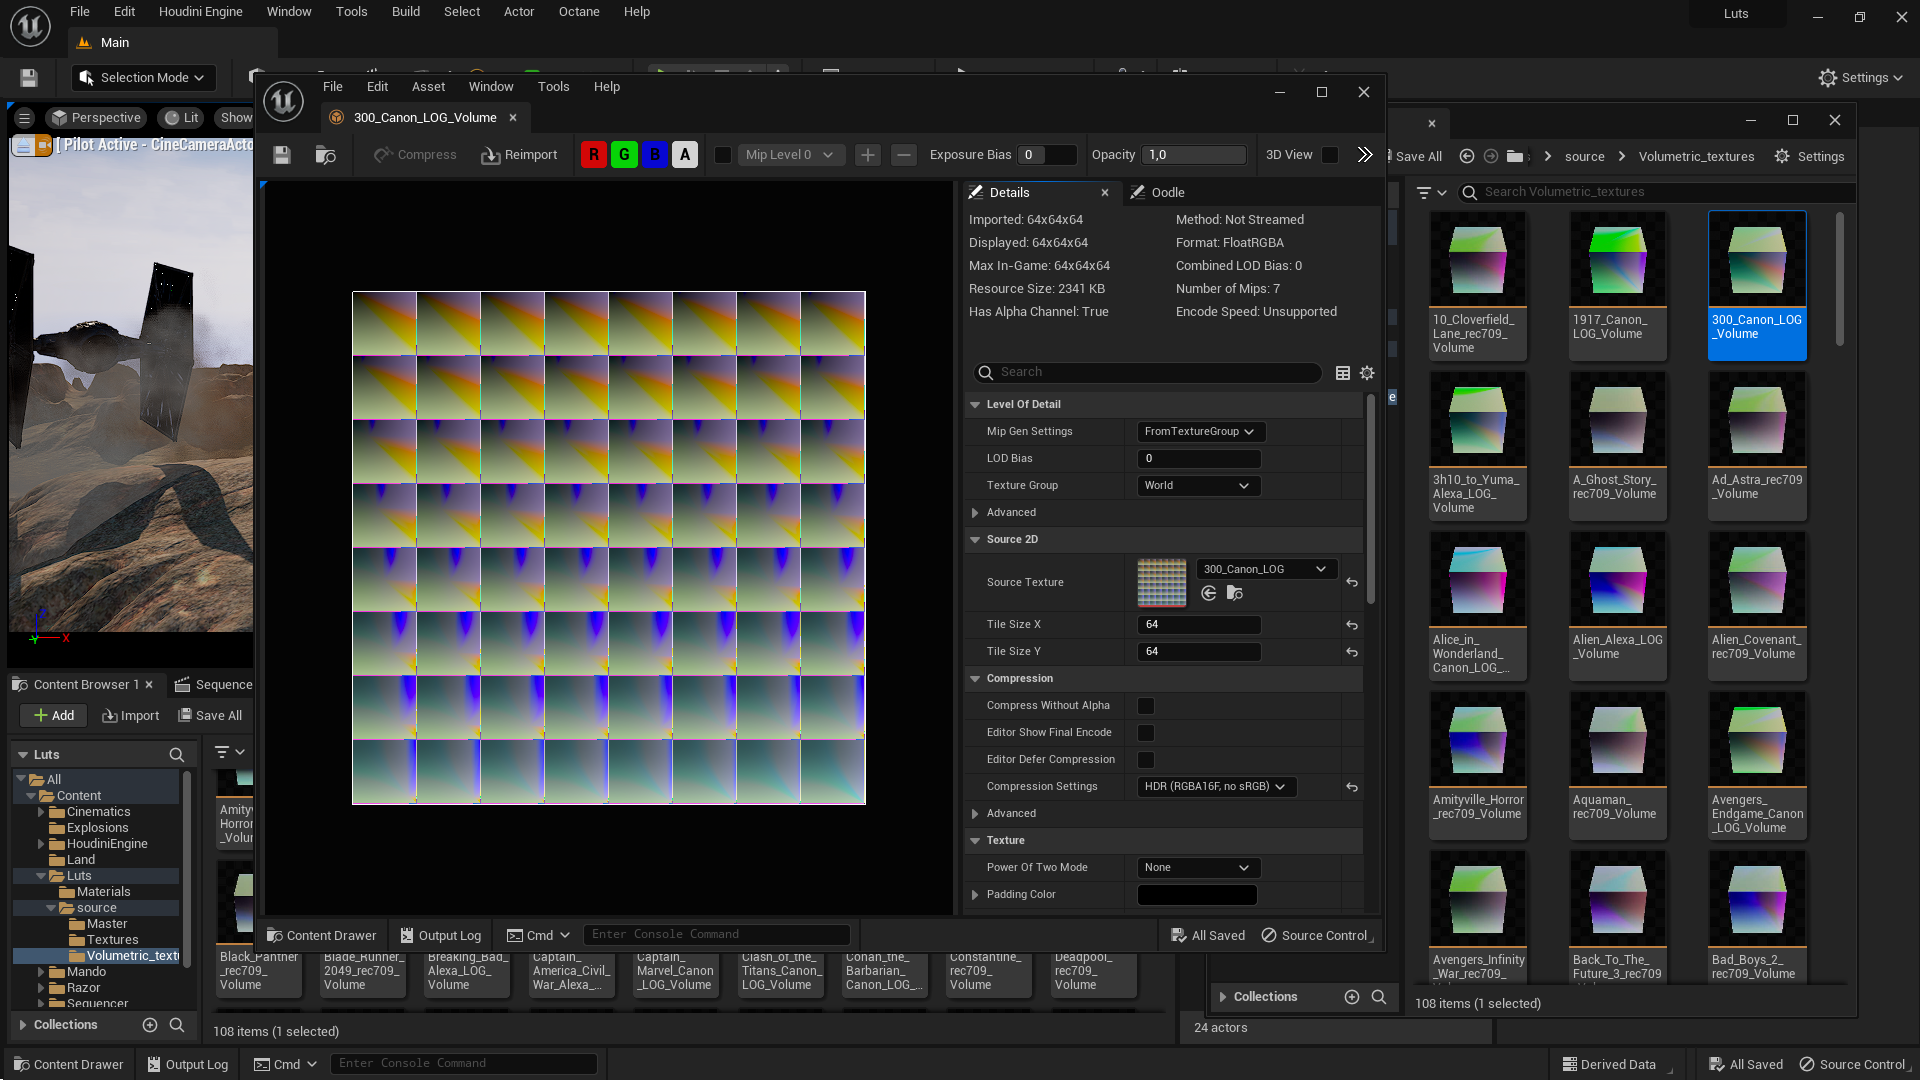Viewport: 1920px width, 1080px height.
Task: Open the Texture Group dropdown
Action: [1199, 486]
